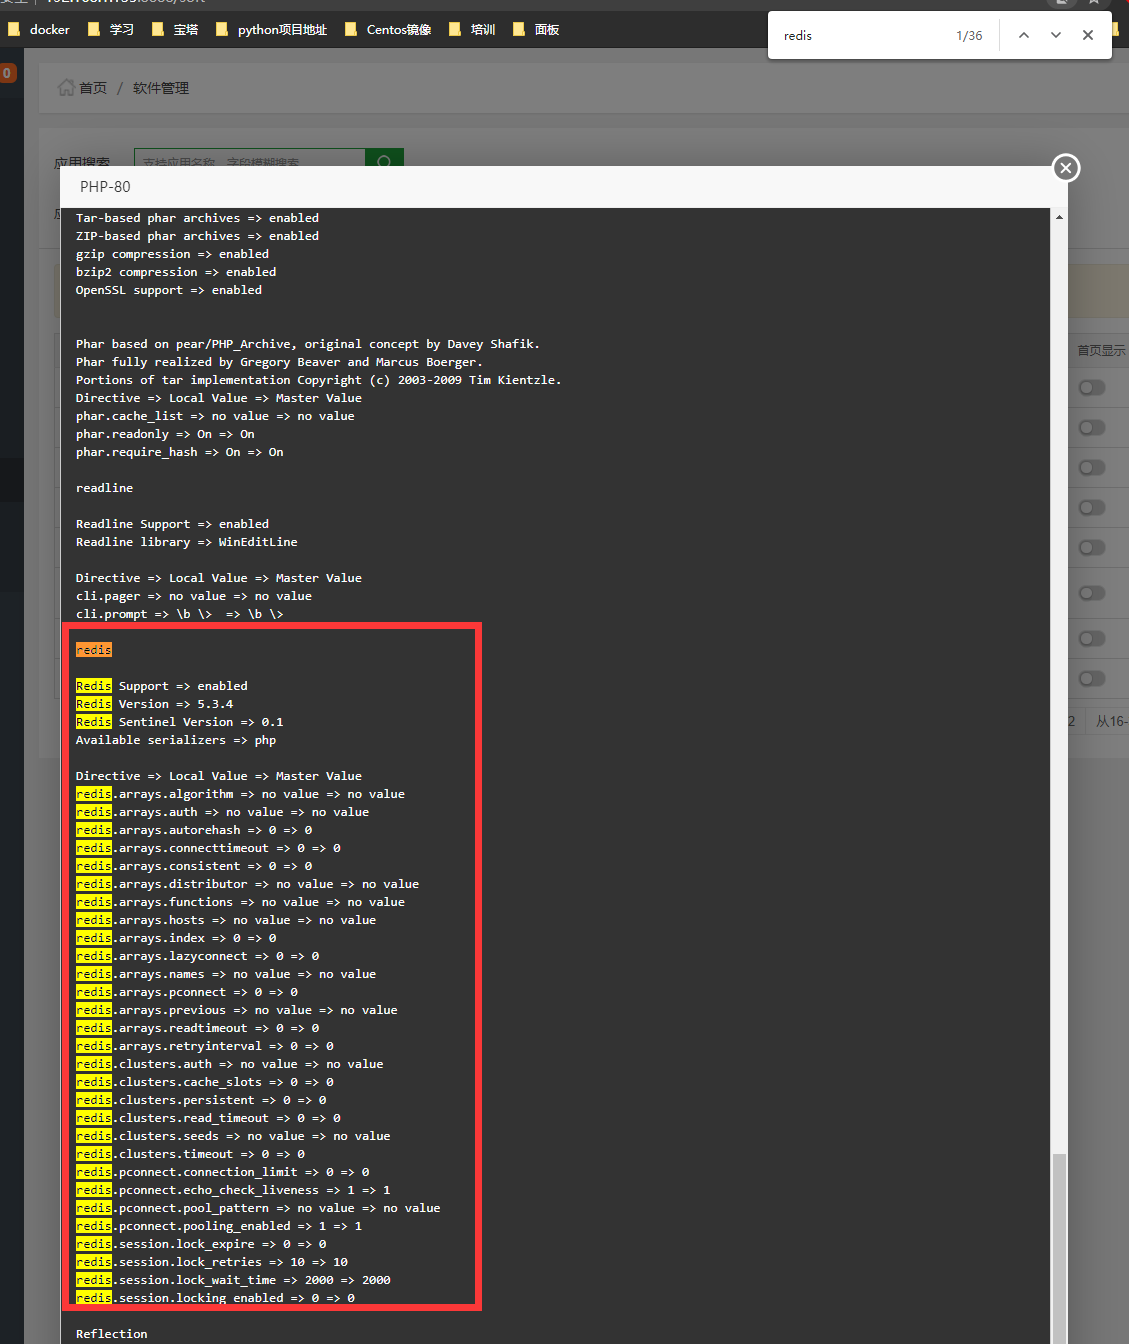
Task: Click the redis.arrays.auth line
Action: (223, 812)
